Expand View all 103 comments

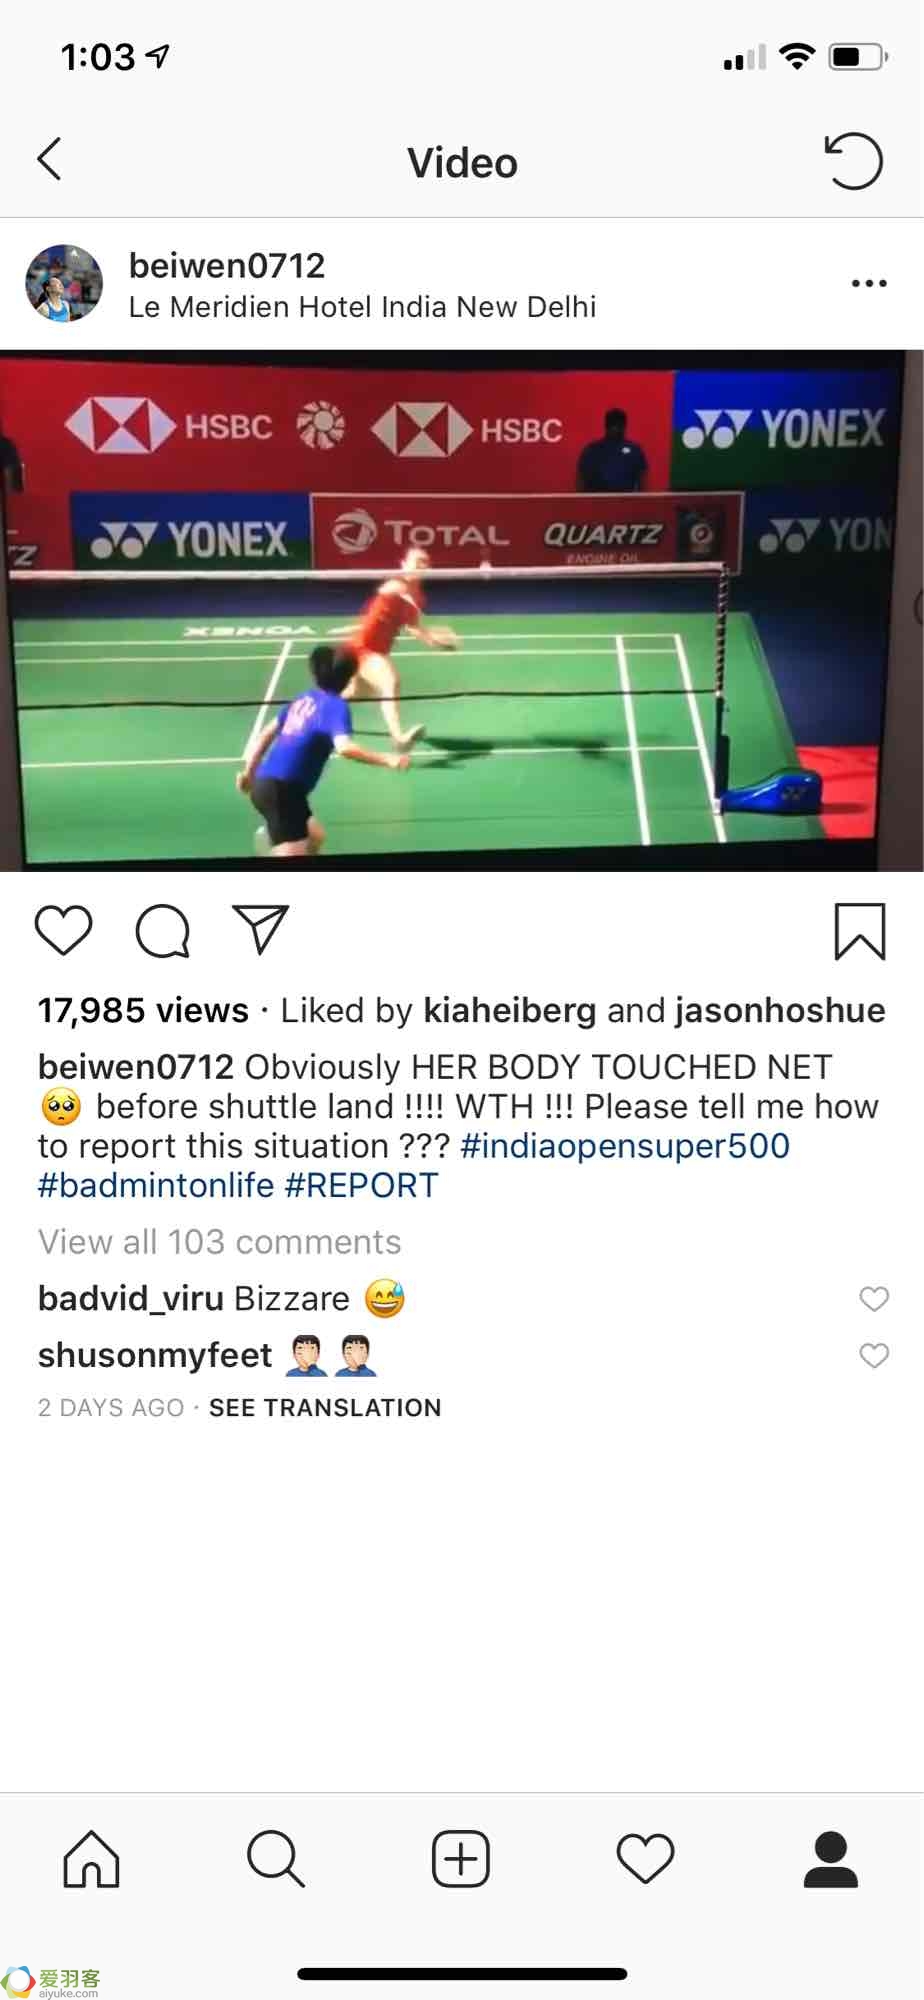tap(219, 1242)
